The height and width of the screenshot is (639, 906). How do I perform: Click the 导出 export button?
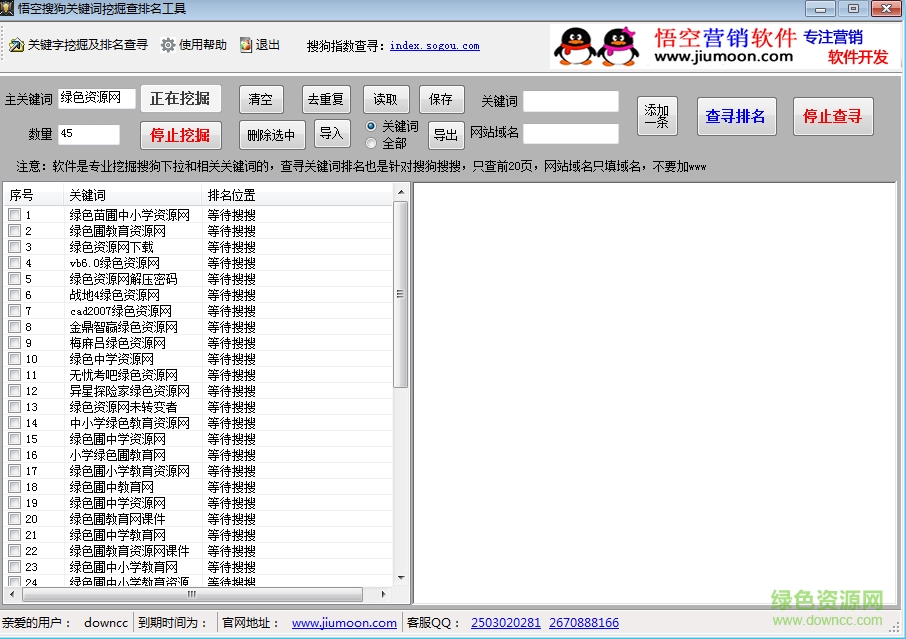point(445,133)
